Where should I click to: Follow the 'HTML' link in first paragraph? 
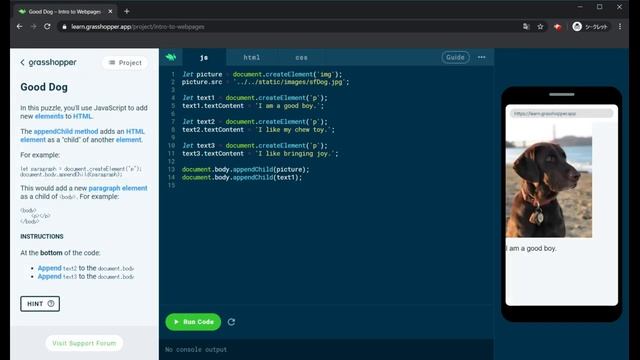[82, 116]
